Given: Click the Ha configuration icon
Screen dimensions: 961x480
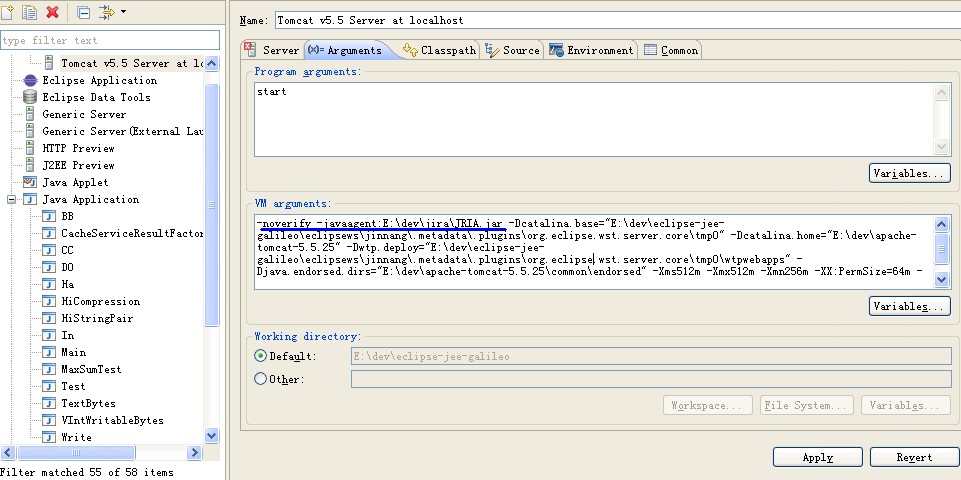Looking at the screenshot, I should pos(50,284).
